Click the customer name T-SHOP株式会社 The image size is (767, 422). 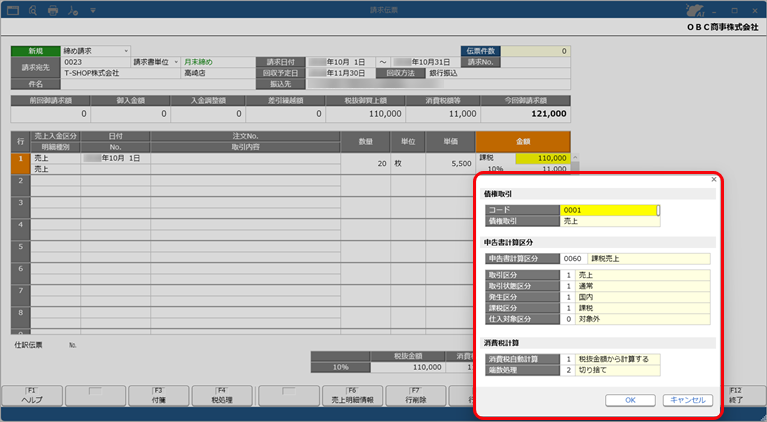(91, 73)
